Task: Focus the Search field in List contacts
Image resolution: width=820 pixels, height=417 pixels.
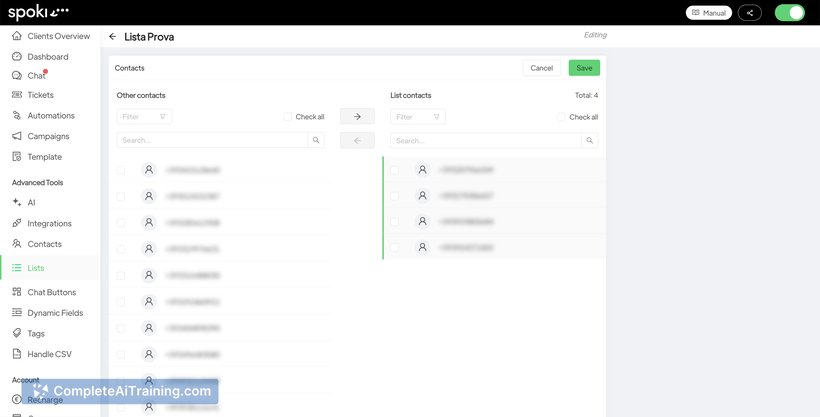Action: point(486,140)
